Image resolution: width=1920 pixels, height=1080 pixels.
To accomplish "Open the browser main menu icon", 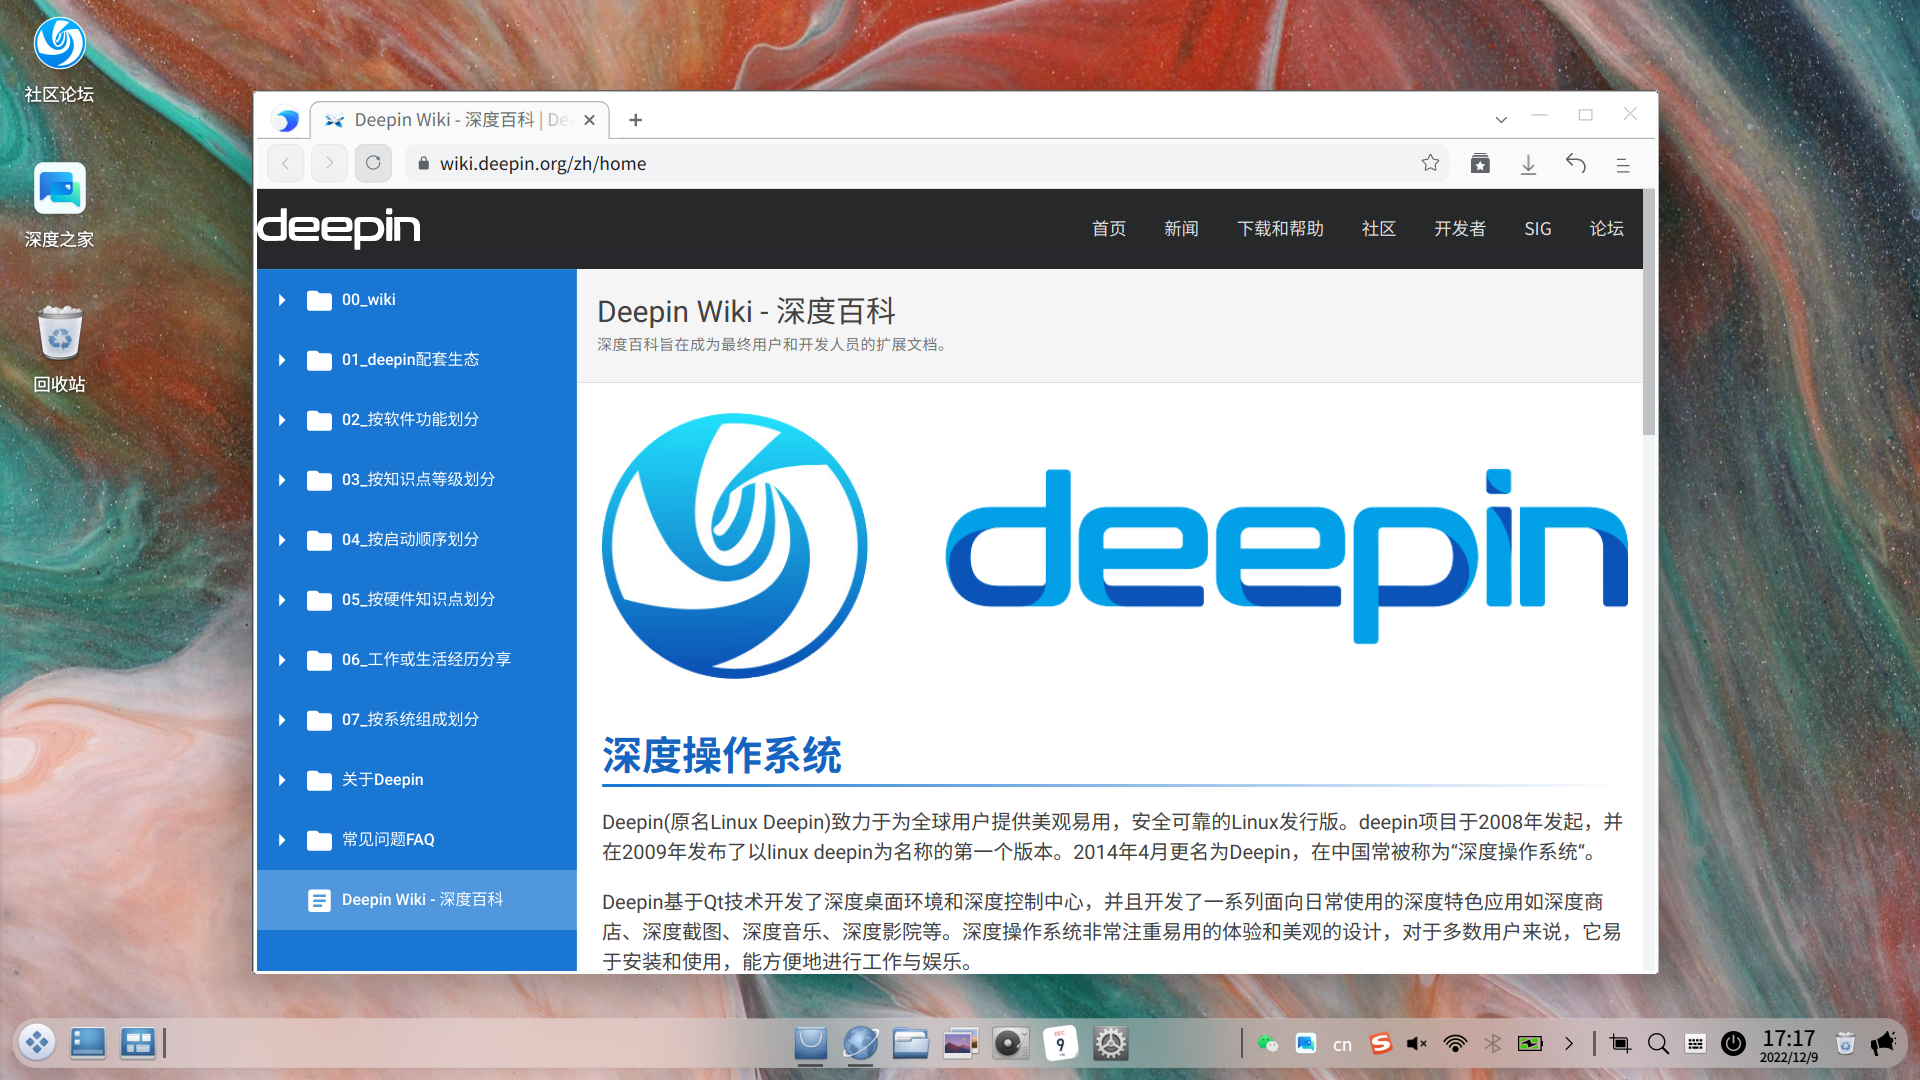I will click(1623, 165).
